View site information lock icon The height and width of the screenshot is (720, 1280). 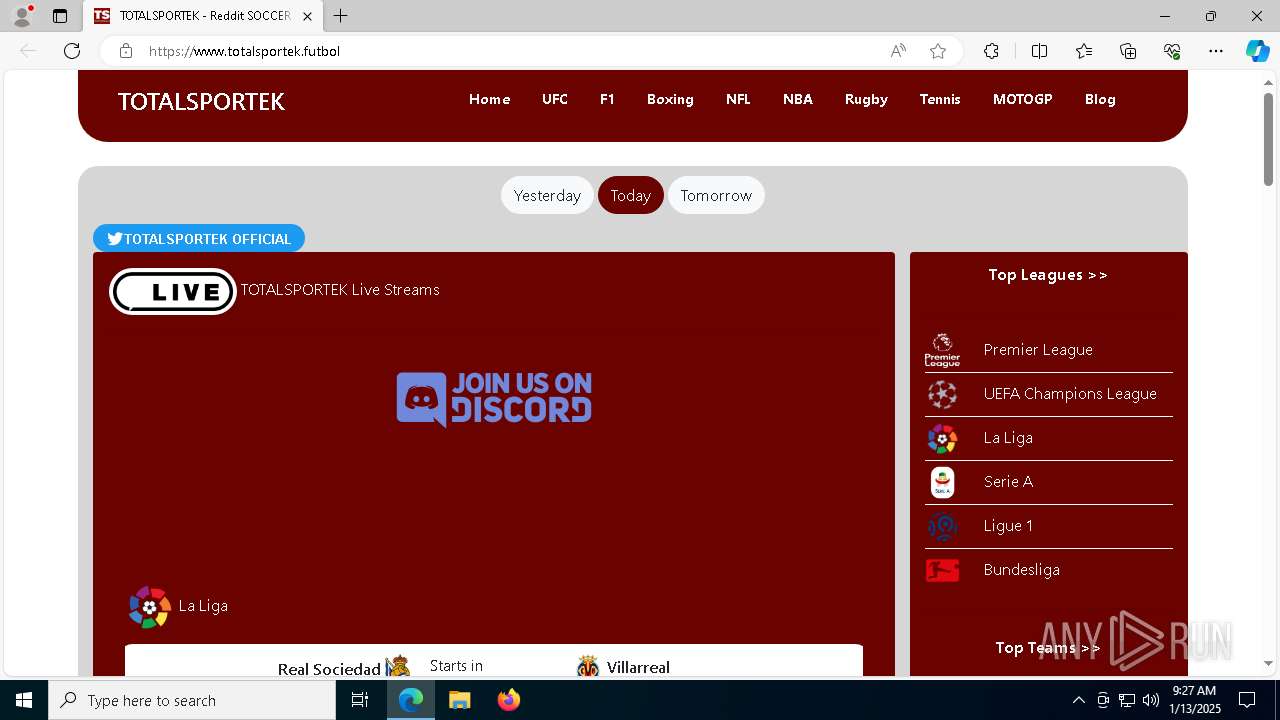pyautogui.click(x=126, y=51)
